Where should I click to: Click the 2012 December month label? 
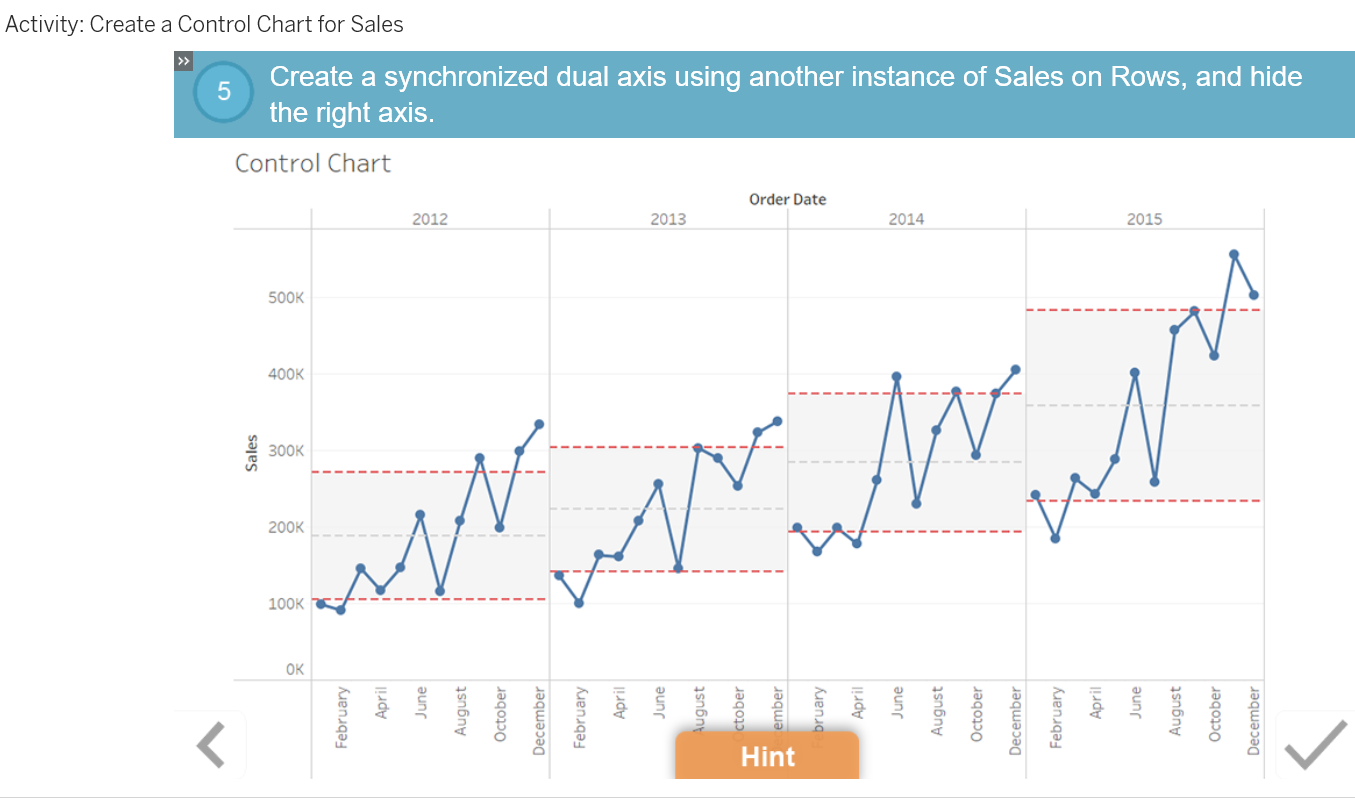click(x=540, y=719)
